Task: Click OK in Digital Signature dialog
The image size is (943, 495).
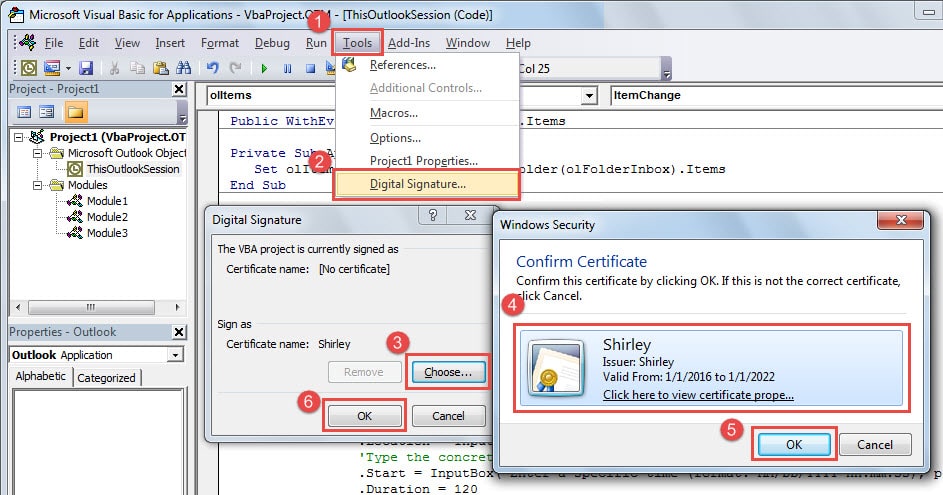Action: tap(364, 416)
